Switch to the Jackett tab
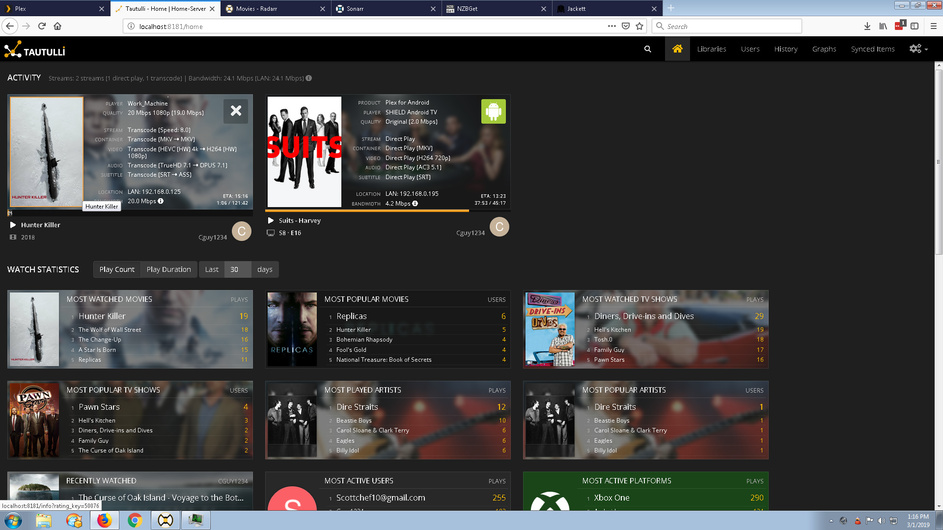943x530 pixels. 606,8
